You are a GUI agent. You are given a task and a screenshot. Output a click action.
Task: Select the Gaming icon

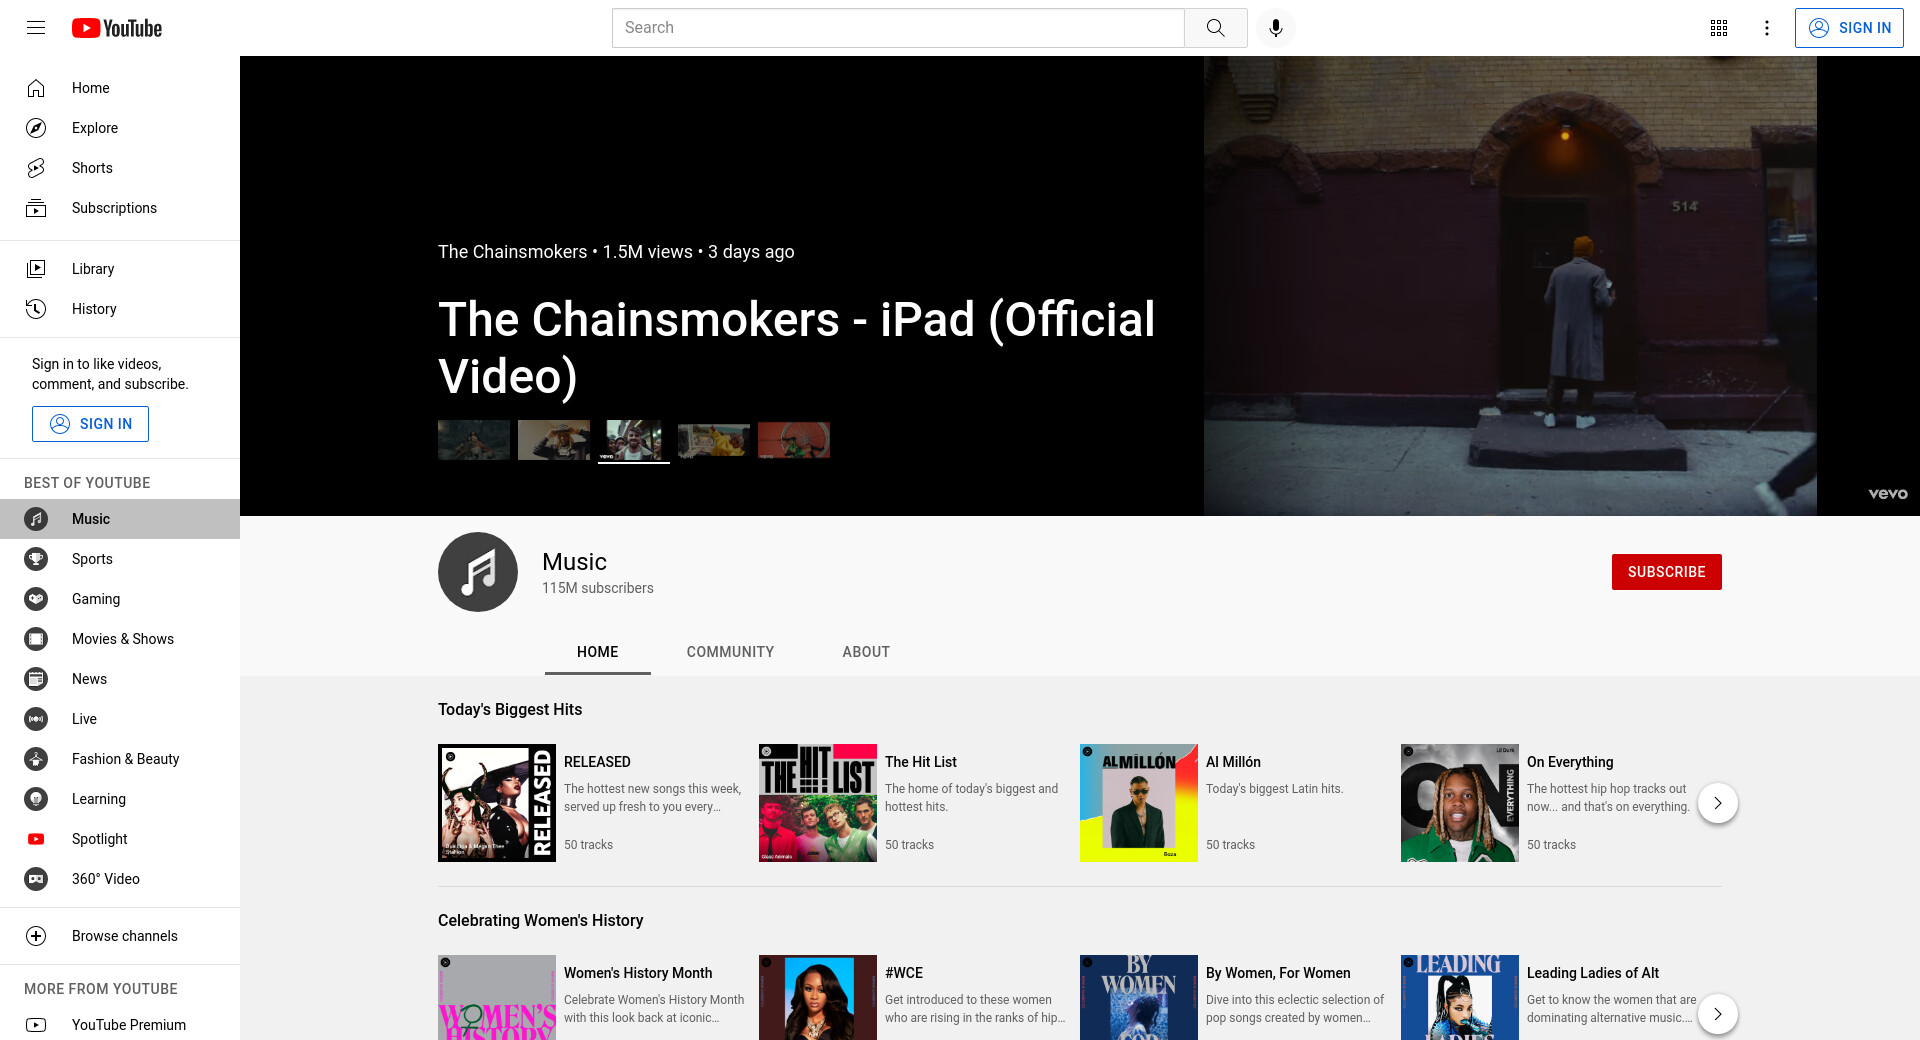[36, 599]
